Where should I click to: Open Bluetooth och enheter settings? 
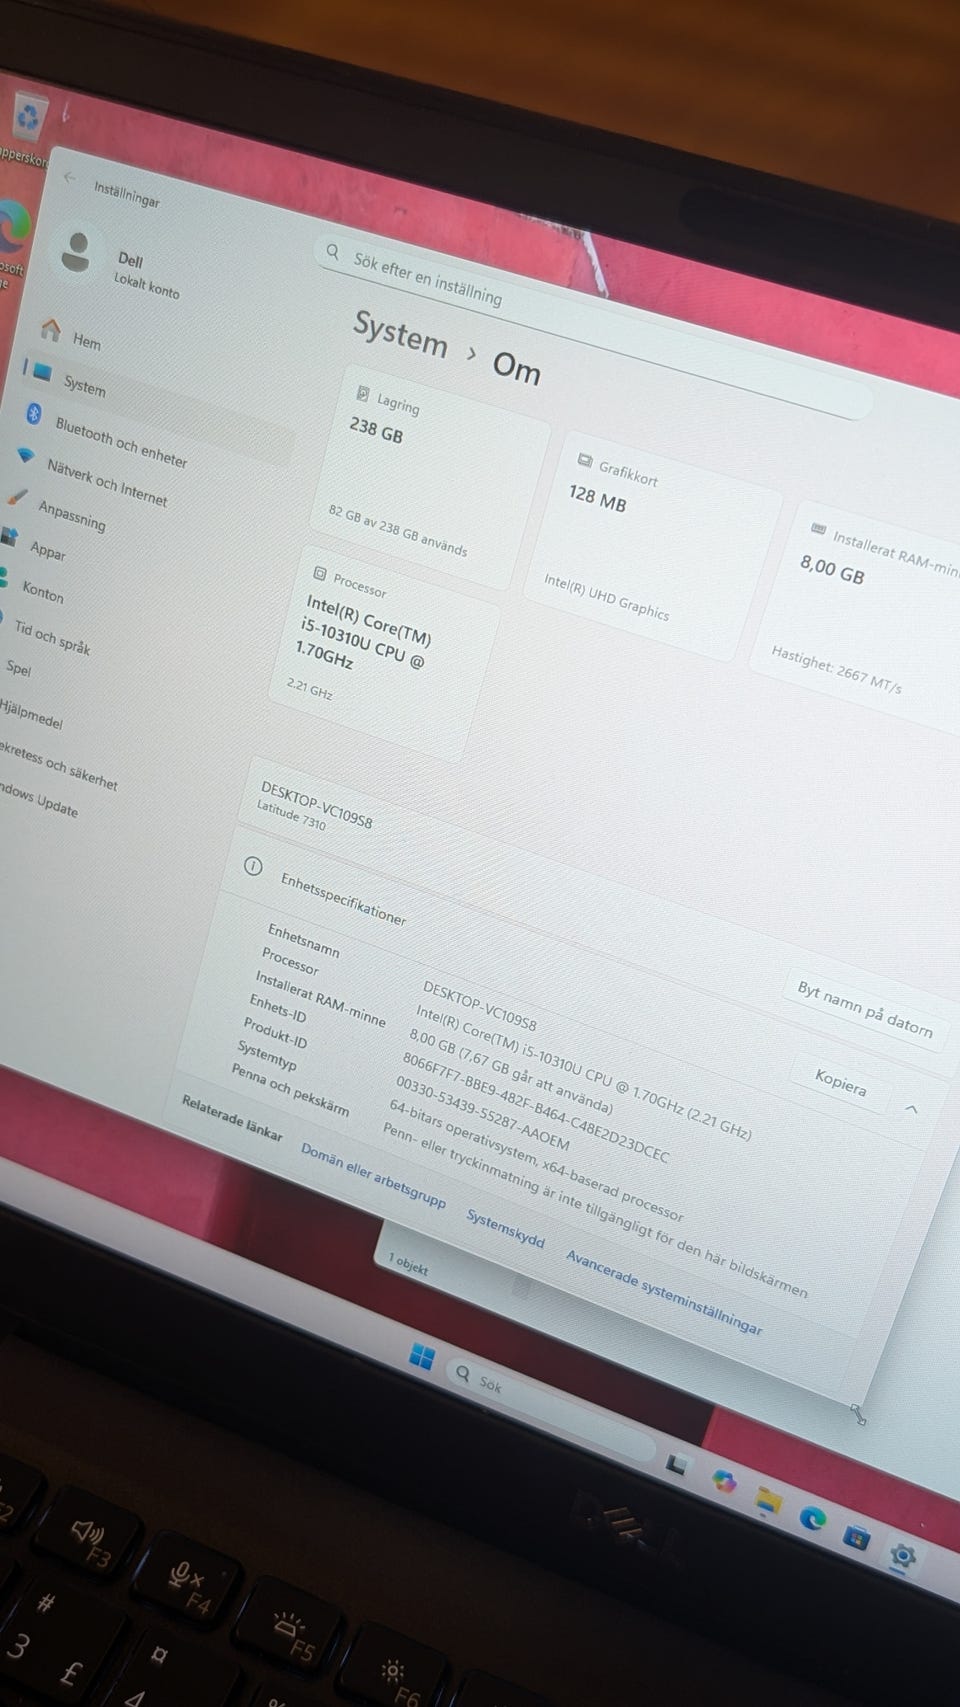point(121,442)
